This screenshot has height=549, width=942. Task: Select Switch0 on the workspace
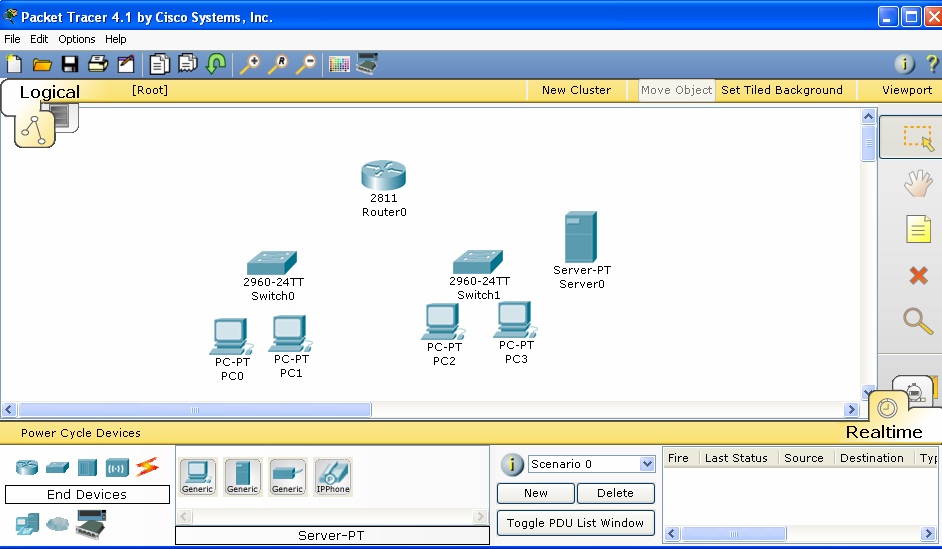pyautogui.click(x=272, y=263)
